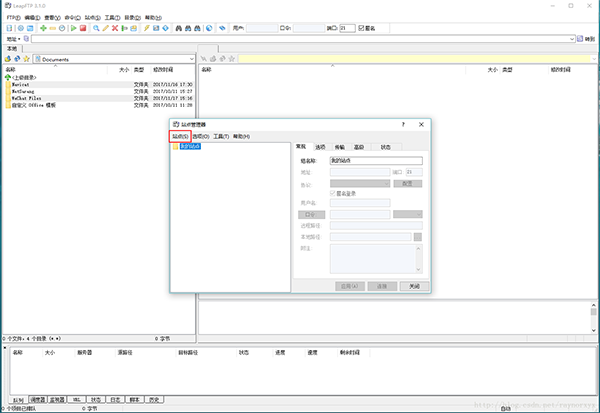600x413 pixels.
Task: Click the help question mark in Site Manager
Action: pos(403,124)
